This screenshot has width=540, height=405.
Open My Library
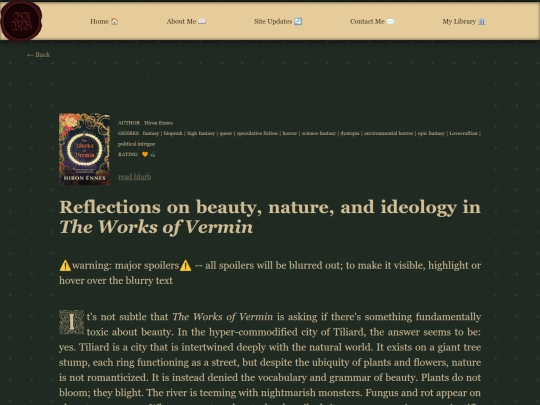464,21
